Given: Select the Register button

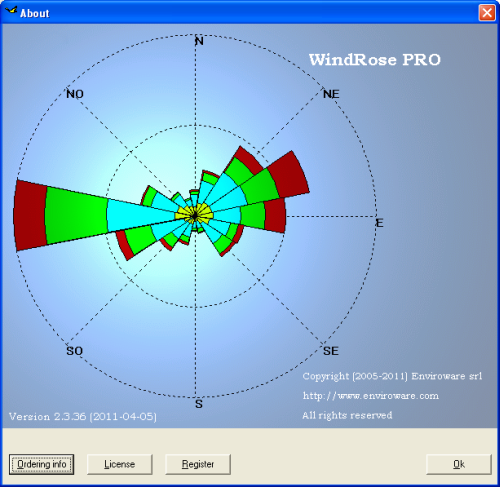Looking at the screenshot, I should [198, 464].
